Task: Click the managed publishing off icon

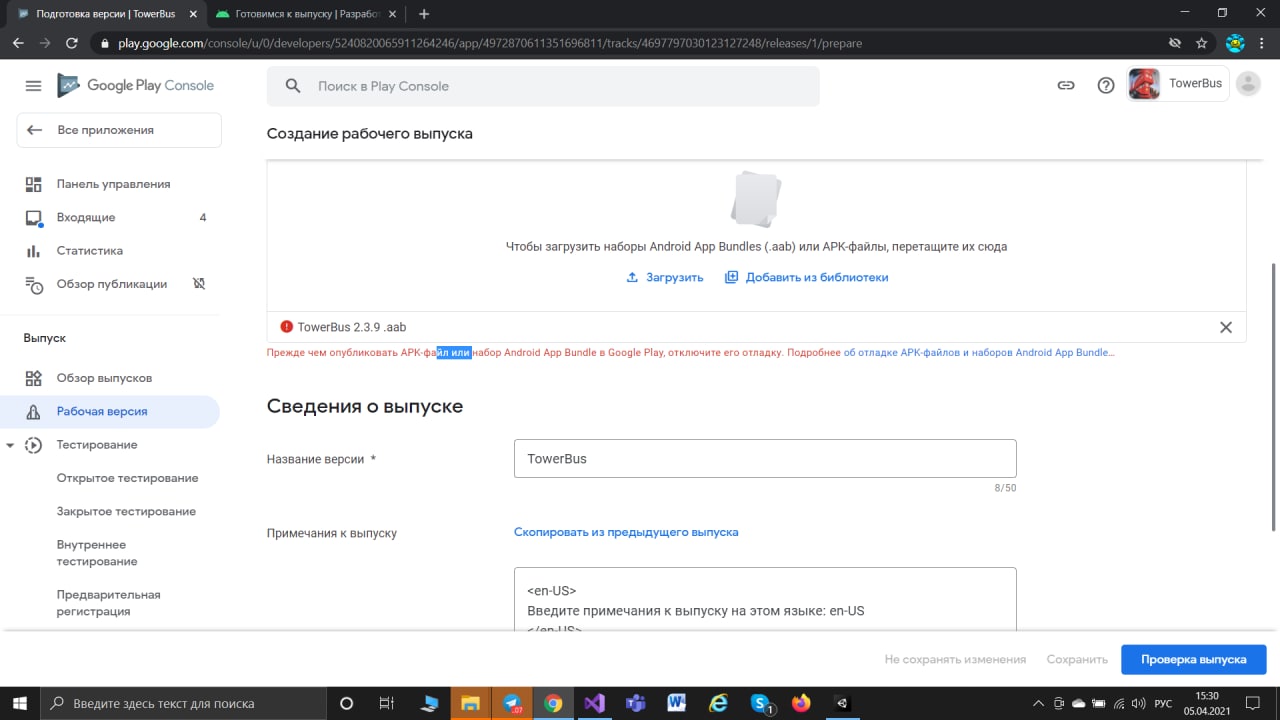Action: click(x=199, y=284)
